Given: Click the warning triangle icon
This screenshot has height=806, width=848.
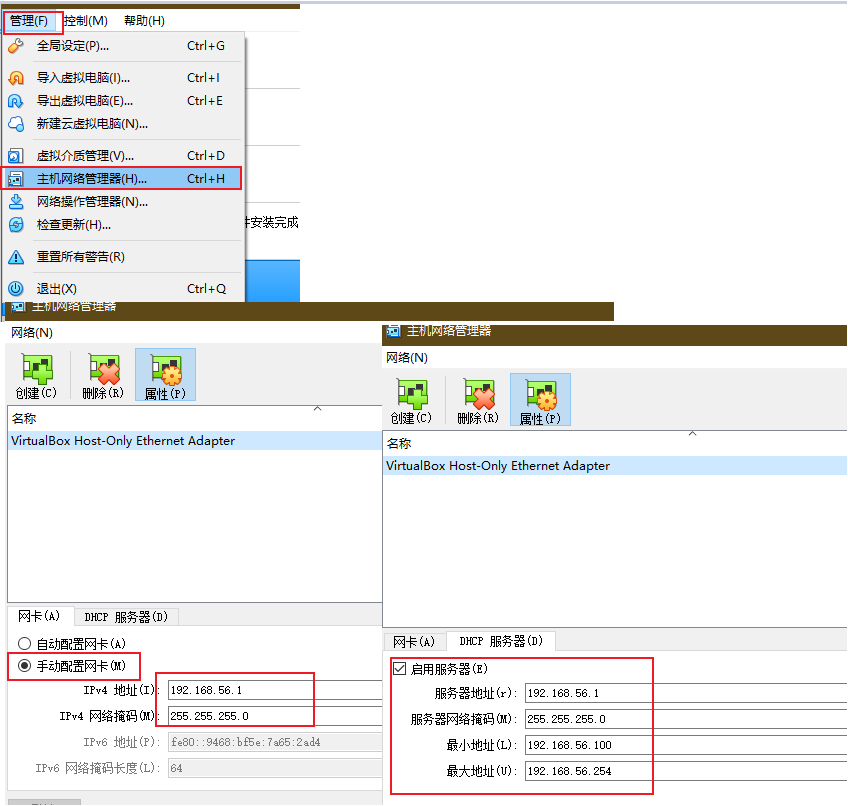Looking at the screenshot, I should [x=16, y=257].
